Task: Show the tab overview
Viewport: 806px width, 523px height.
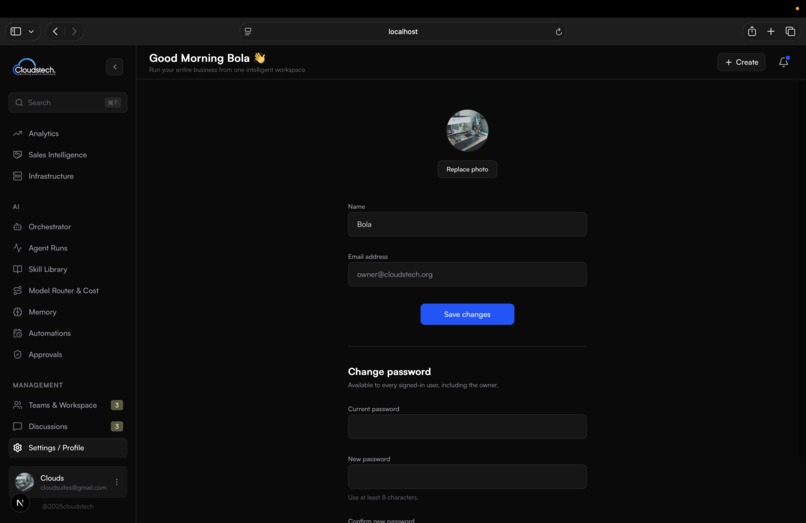Action: pyautogui.click(x=790, y=31)
